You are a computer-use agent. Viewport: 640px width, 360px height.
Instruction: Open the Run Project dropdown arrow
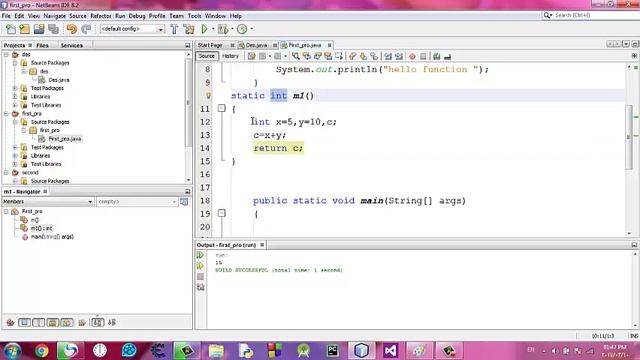tap(213, 29)
